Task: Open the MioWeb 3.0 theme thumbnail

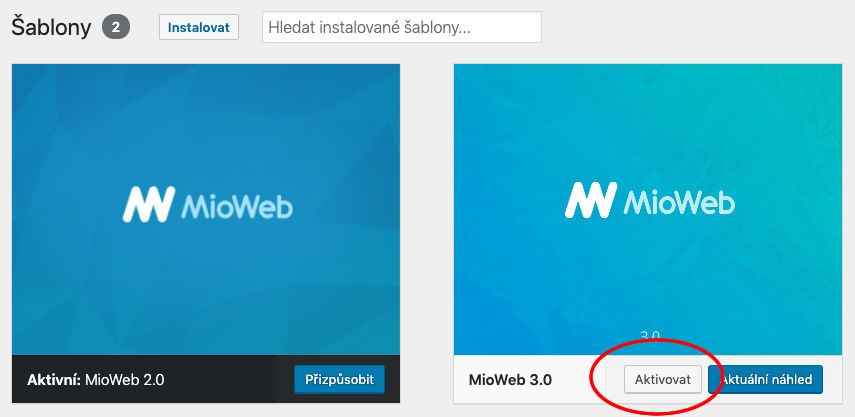Action: click(x=648, y=210)
